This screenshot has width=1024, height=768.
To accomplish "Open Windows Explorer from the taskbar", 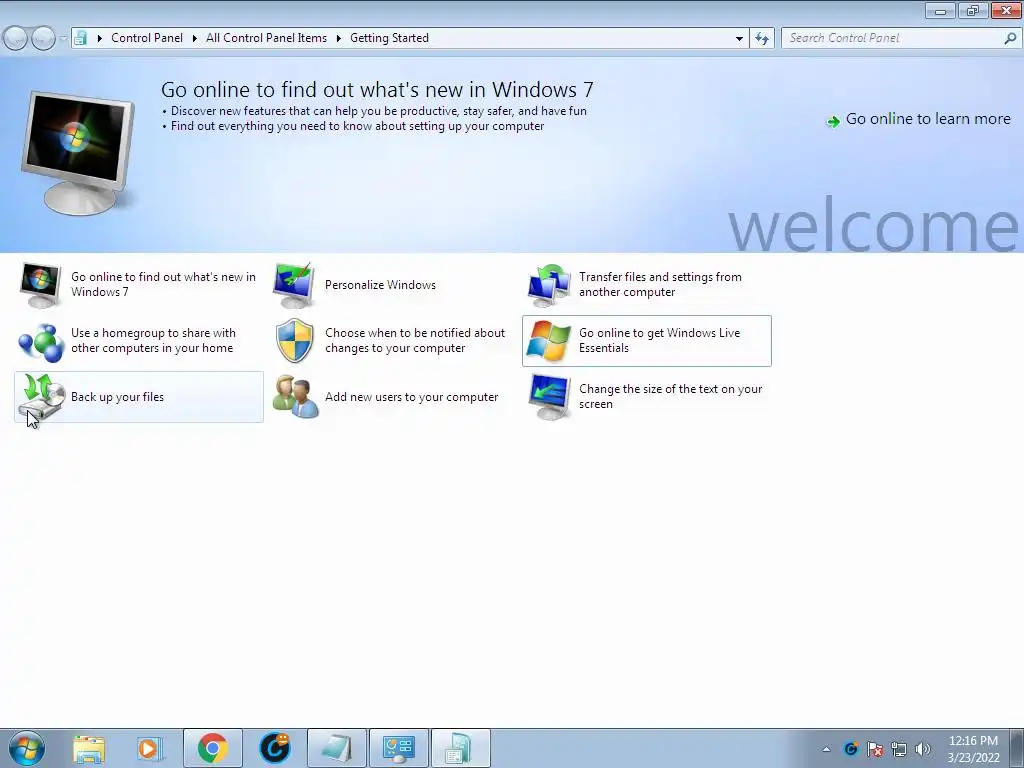I will pyautogui.click(x=89, y=748).
